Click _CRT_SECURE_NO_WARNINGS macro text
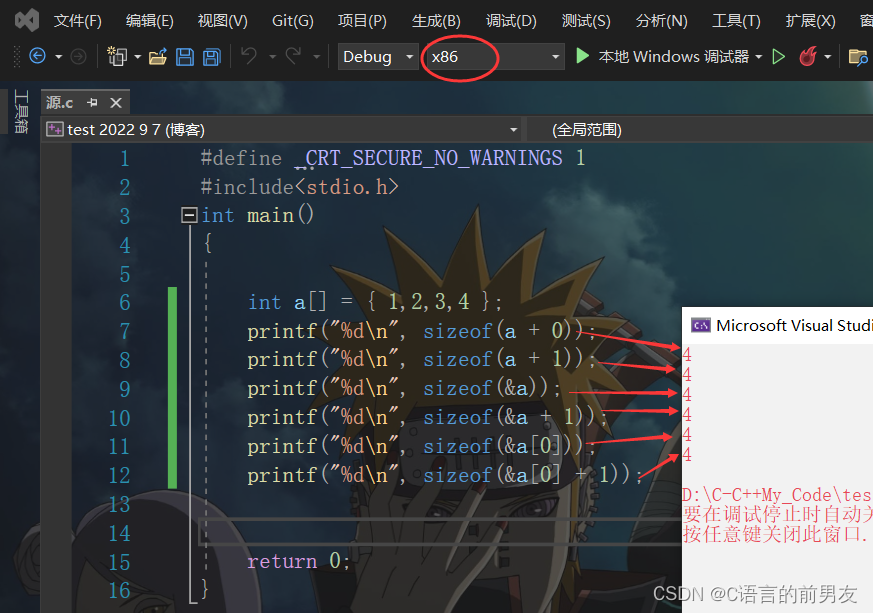 pos(429,158)
